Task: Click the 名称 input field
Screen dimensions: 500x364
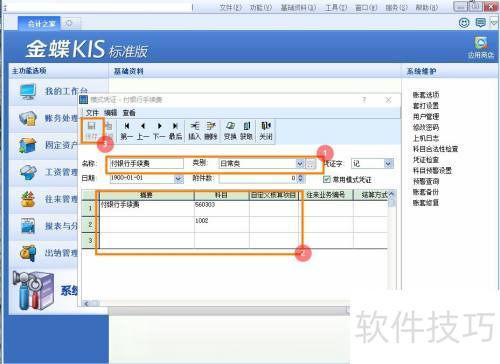Action: [x=146, y=163]
